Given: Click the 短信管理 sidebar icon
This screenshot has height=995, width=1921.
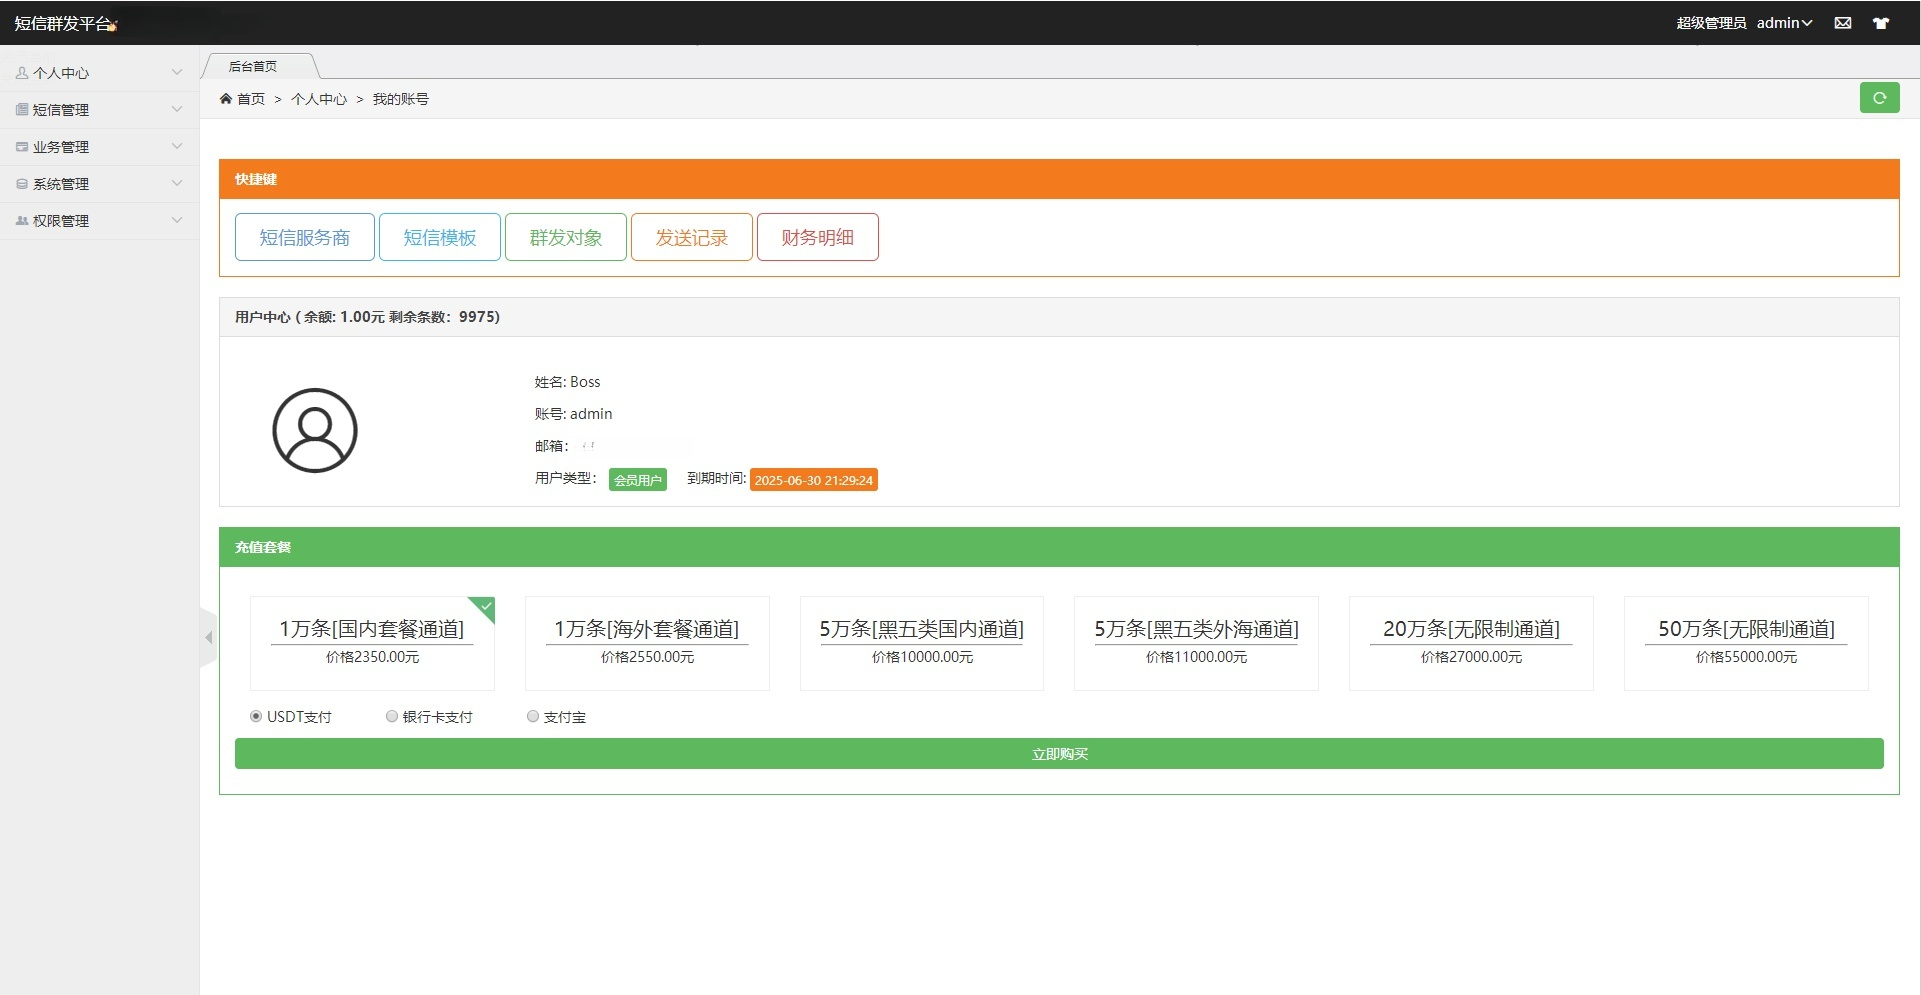Looking at the screenshot, I should coord(22,109).
